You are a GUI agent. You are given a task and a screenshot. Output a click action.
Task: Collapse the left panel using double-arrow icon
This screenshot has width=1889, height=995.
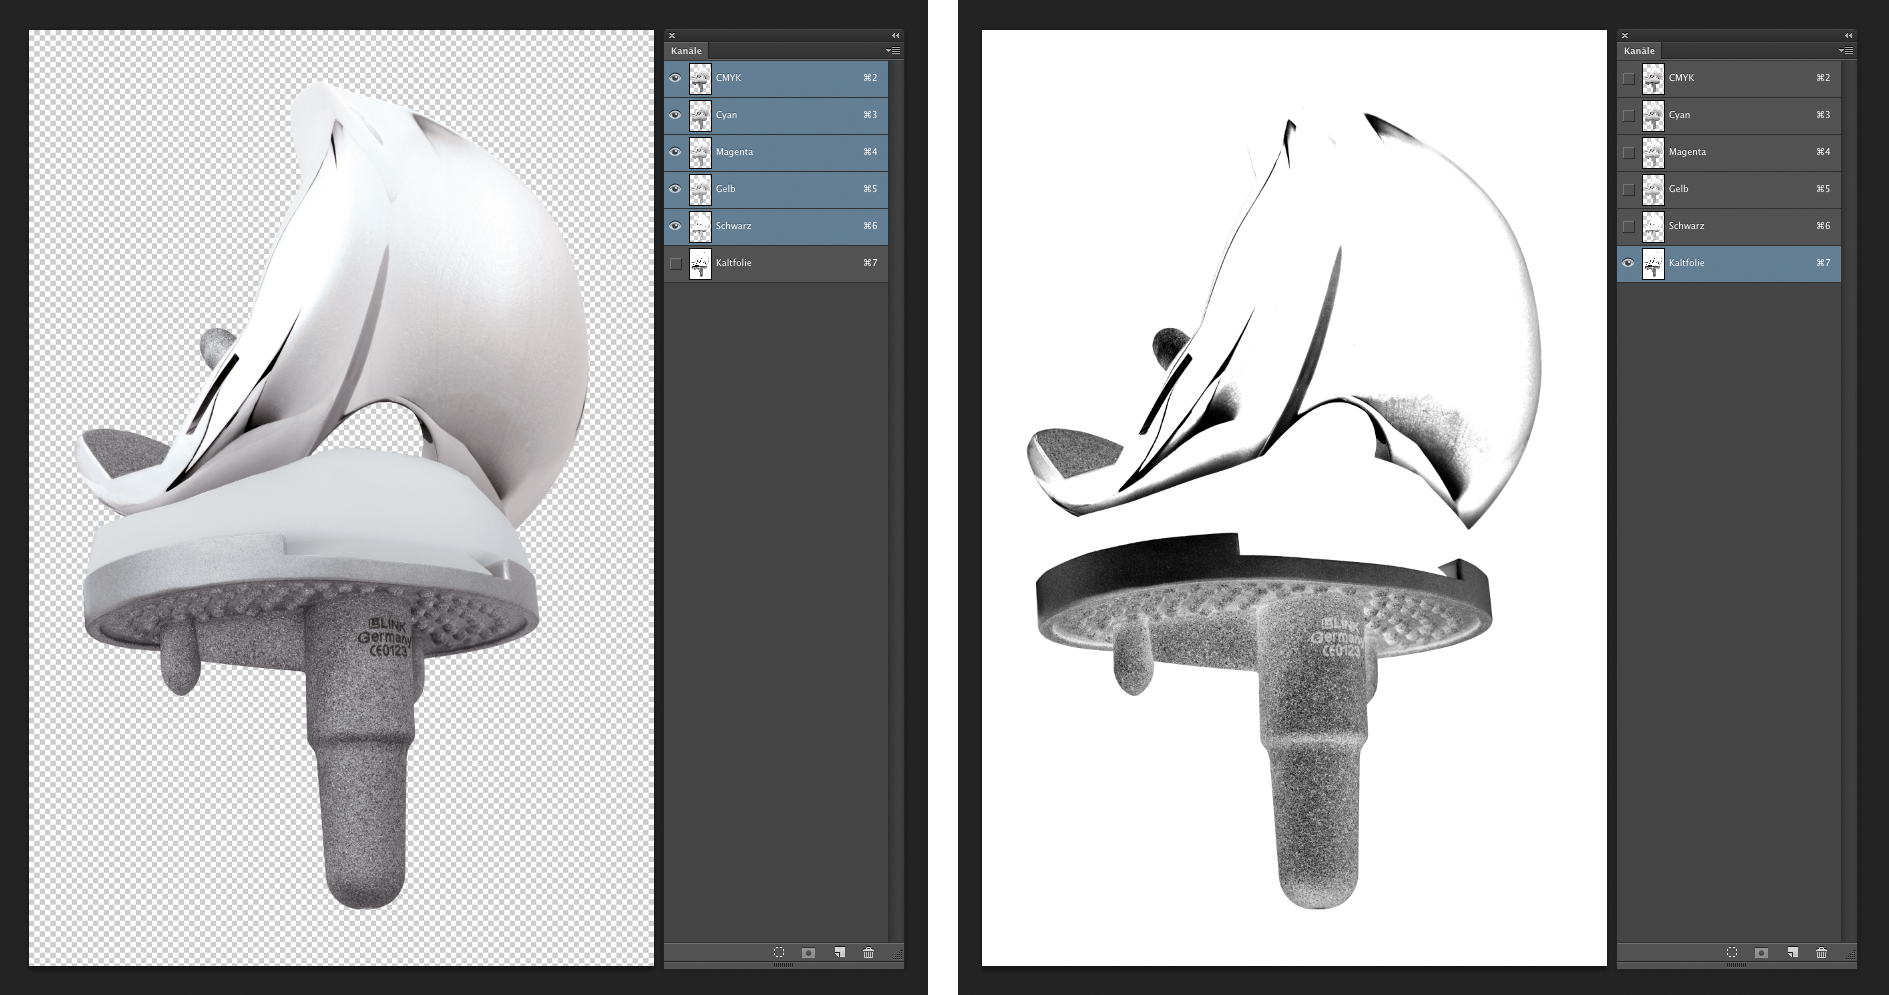pyautogui.click(x=895, y=36)
